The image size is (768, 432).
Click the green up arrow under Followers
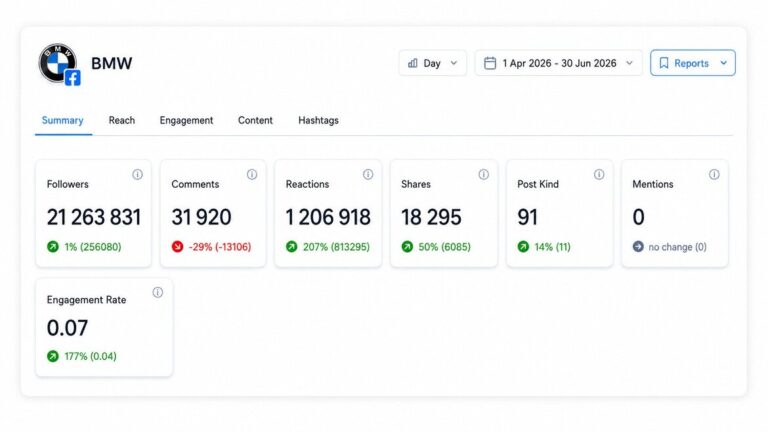click(x=53, y=247)
